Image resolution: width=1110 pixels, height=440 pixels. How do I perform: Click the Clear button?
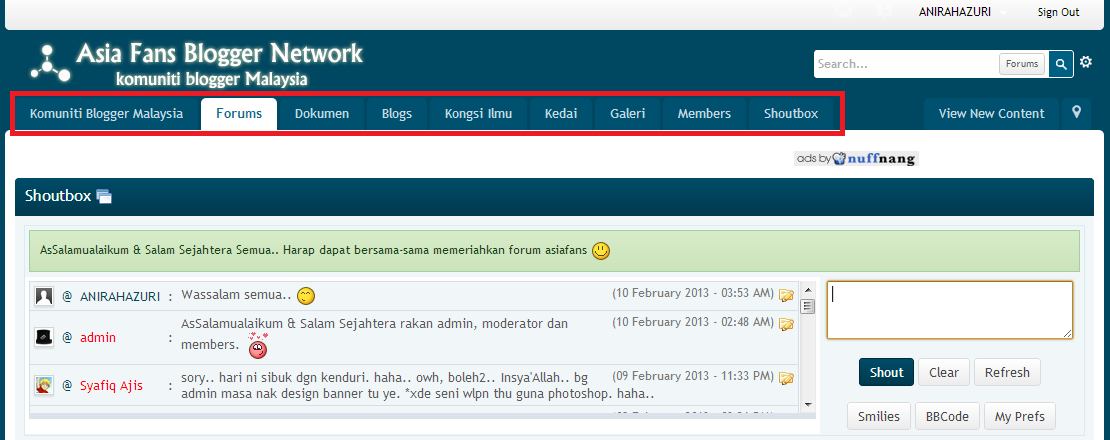(944, 372)
